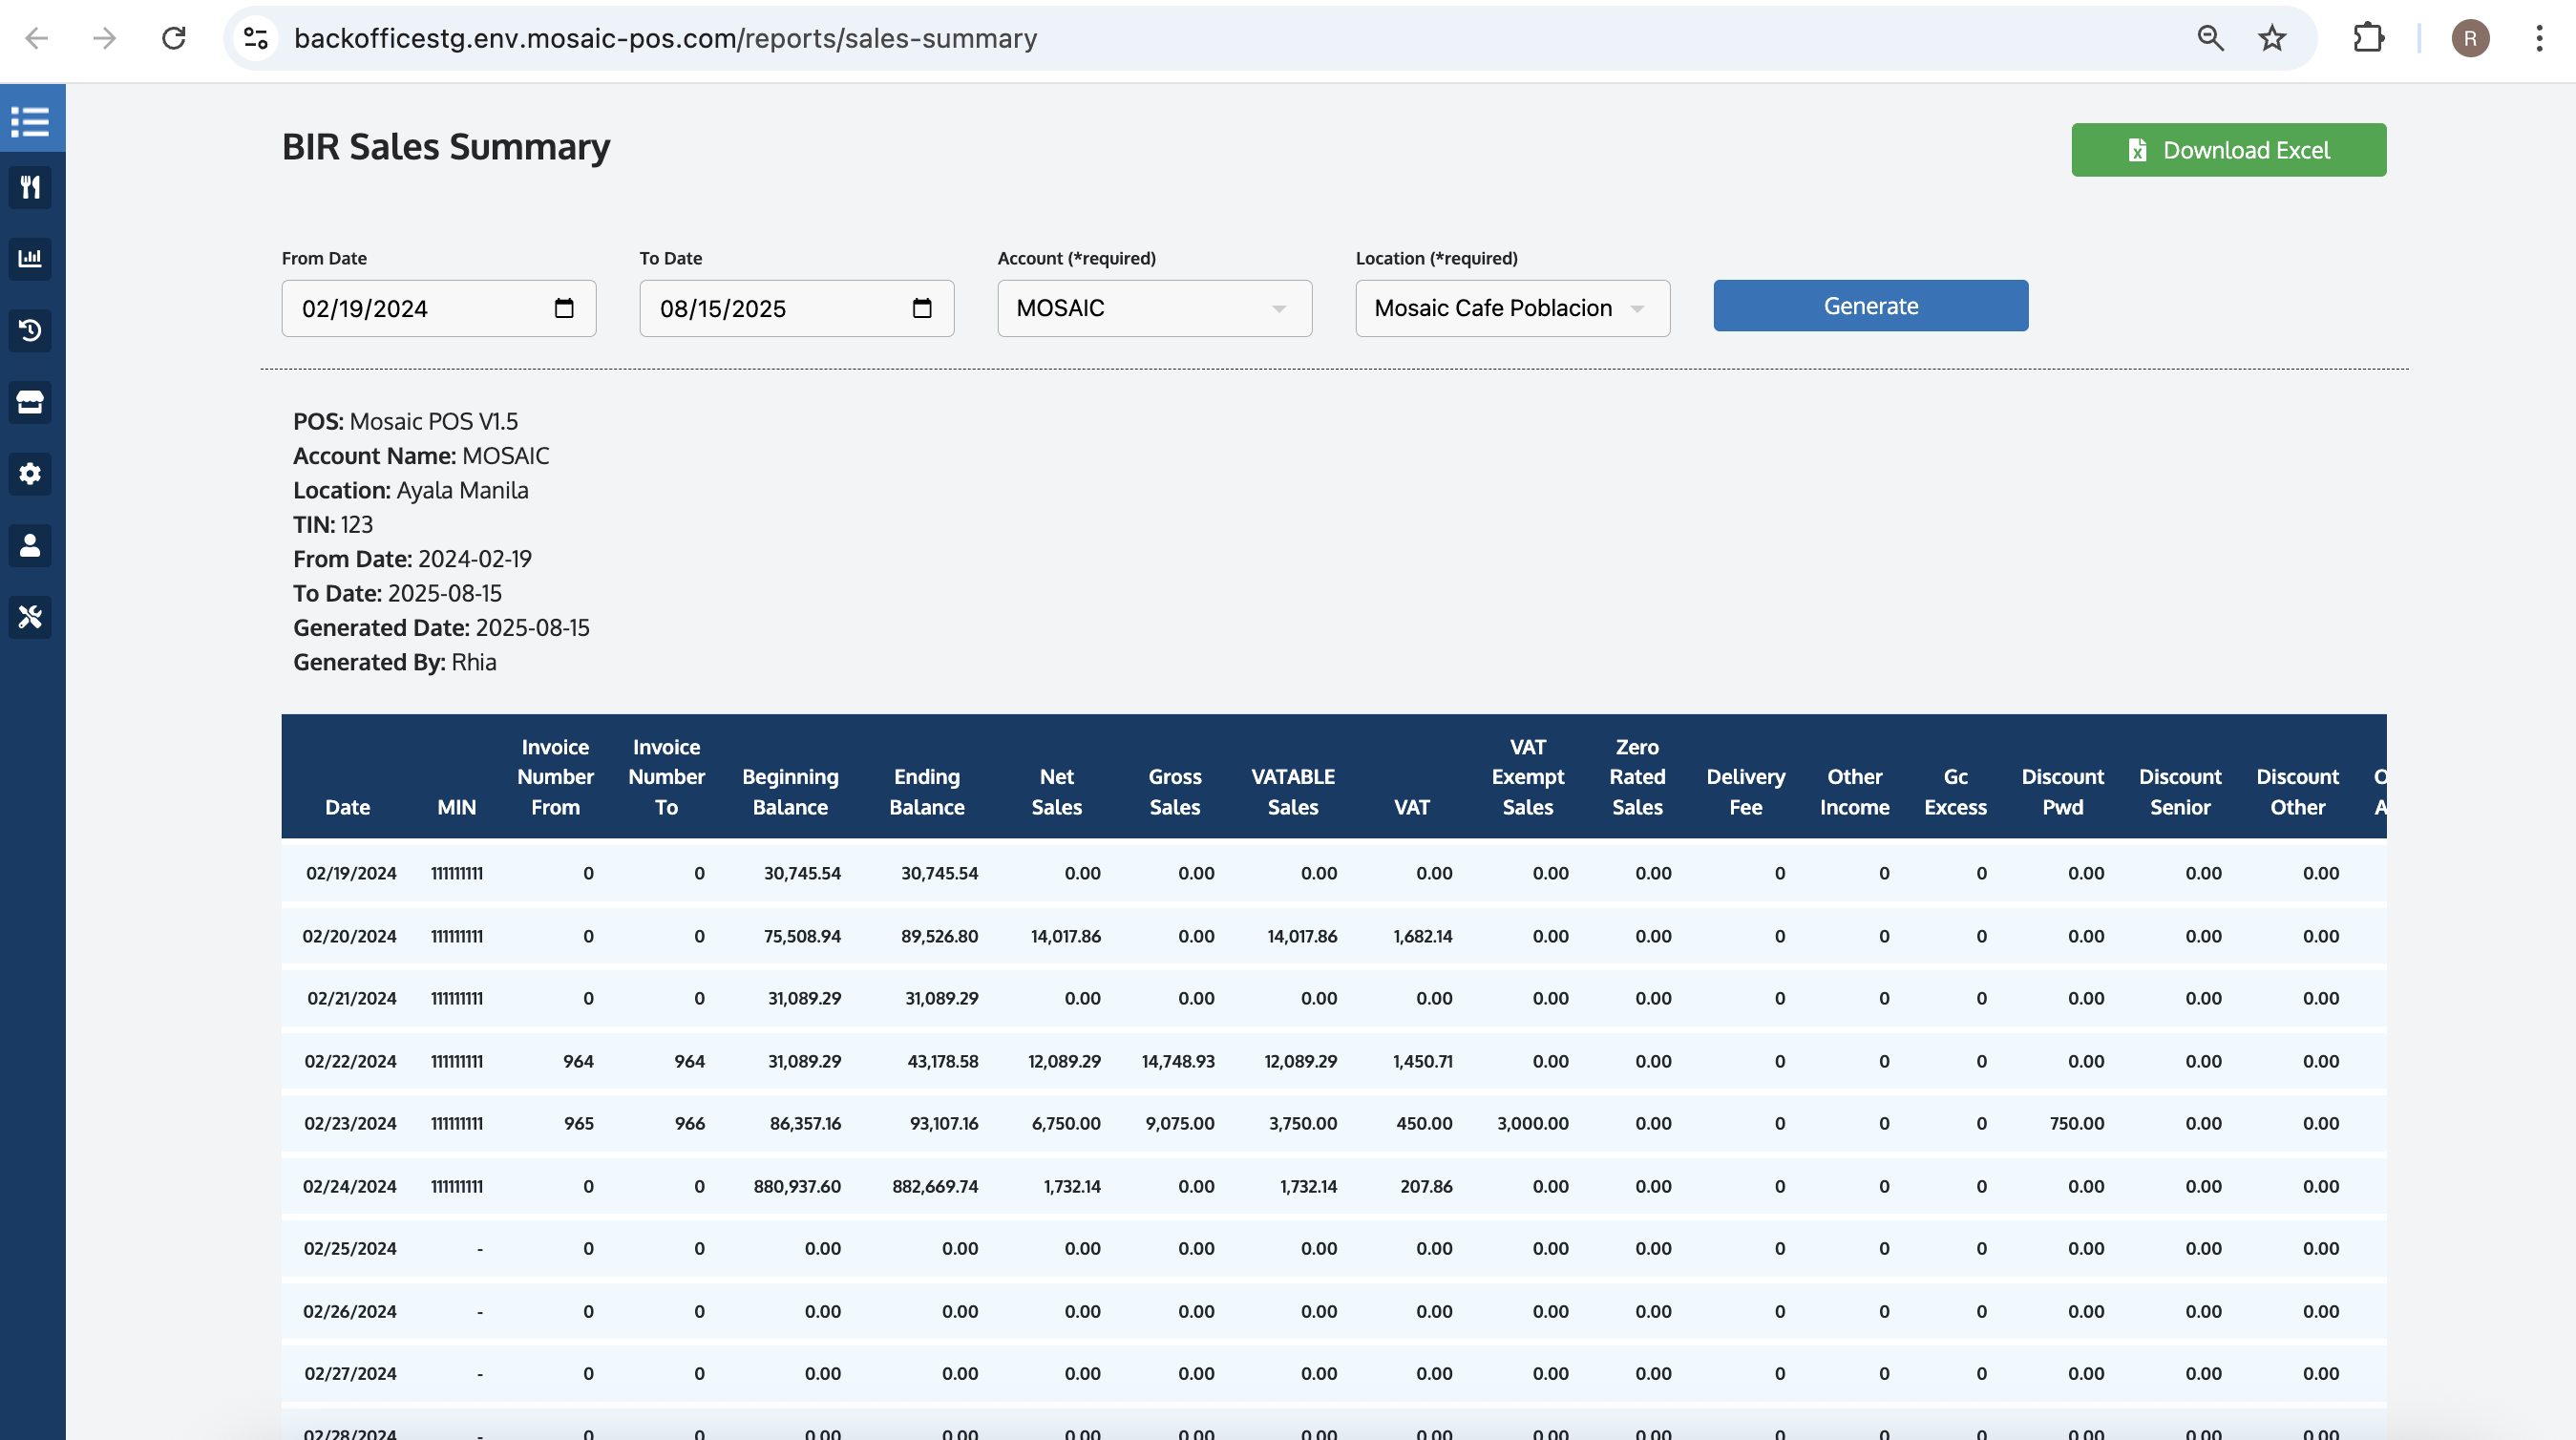Click the Generate button
Image resolution: width=2576 pixels, height=1440 pixels.
click(x=1870, y=306)
